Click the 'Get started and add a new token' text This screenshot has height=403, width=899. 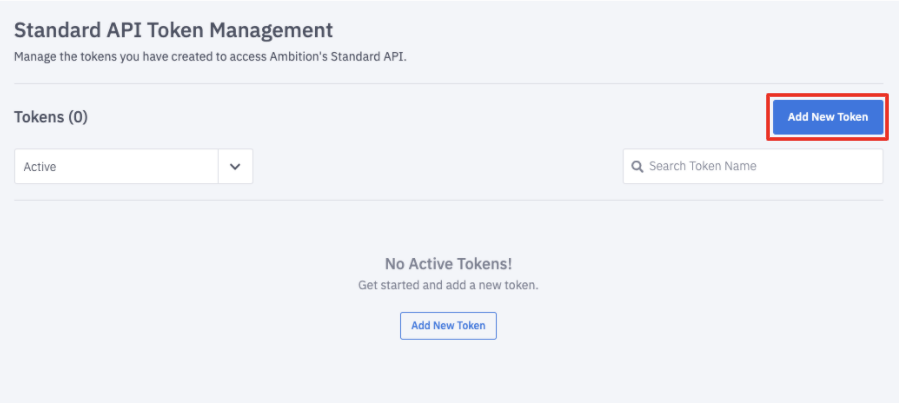[x=448, y=285]
